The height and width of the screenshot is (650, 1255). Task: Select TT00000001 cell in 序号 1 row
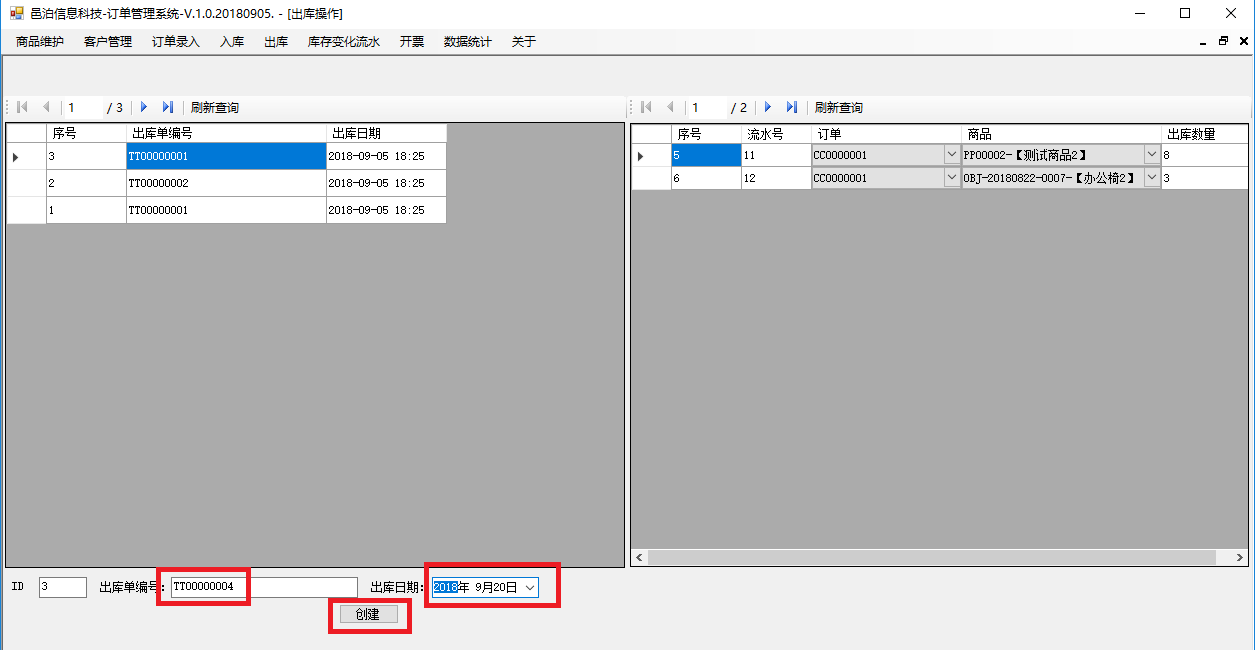point(226,210)
